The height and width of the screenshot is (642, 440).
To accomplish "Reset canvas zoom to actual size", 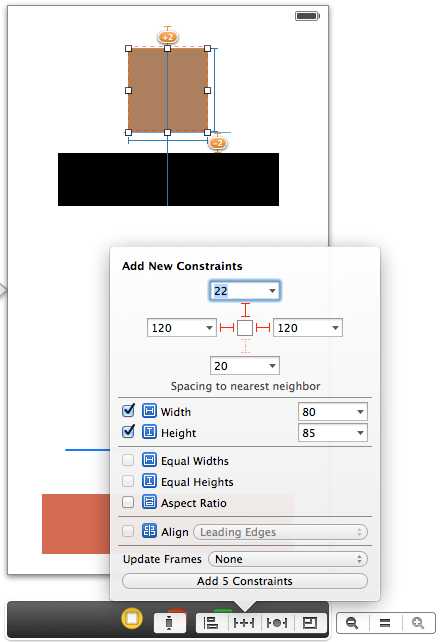I will [385, 623].
